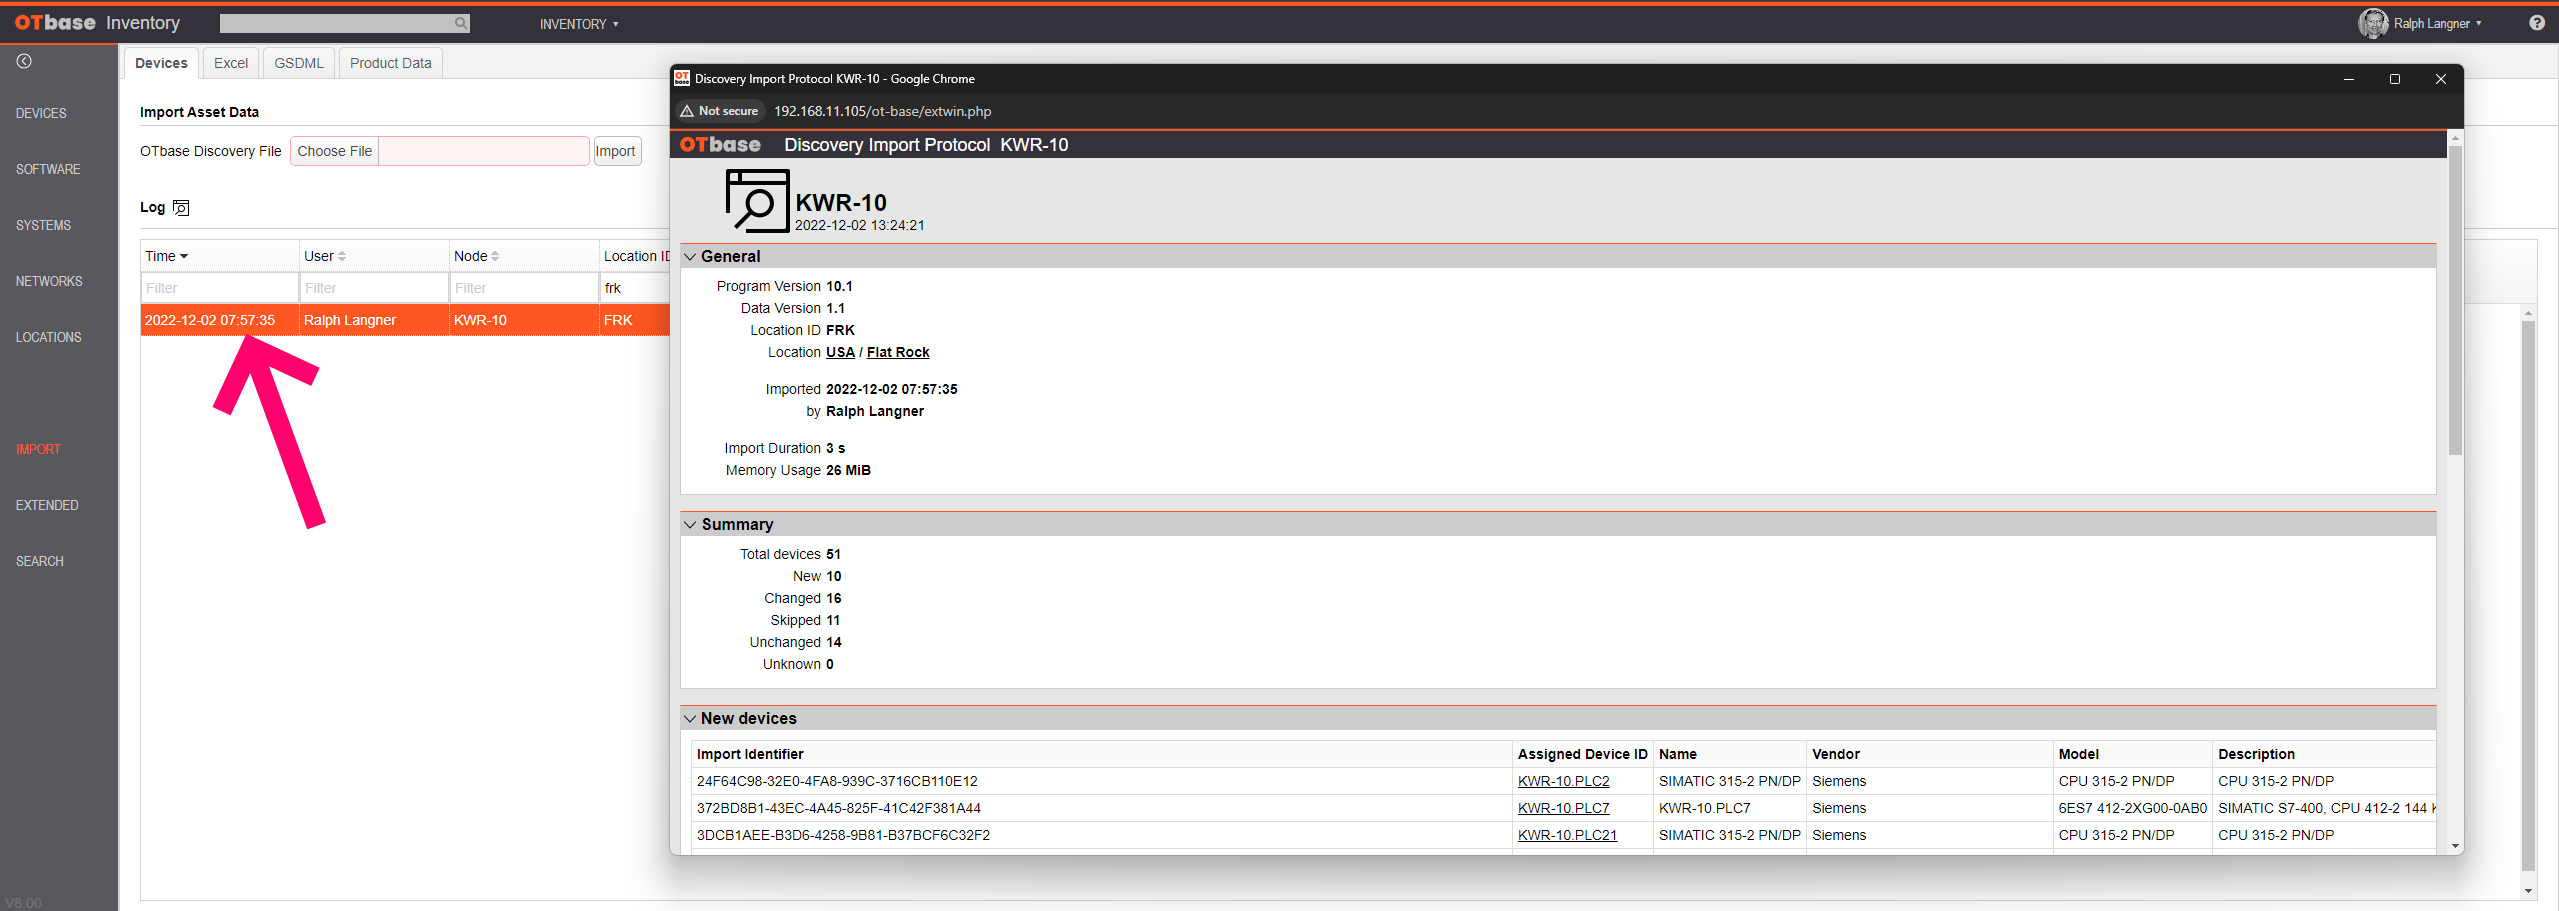2559x911 pixels.
Task: Click model 6ES7 412-2XG00-0AB0 cell
Action: [2132, 808]
